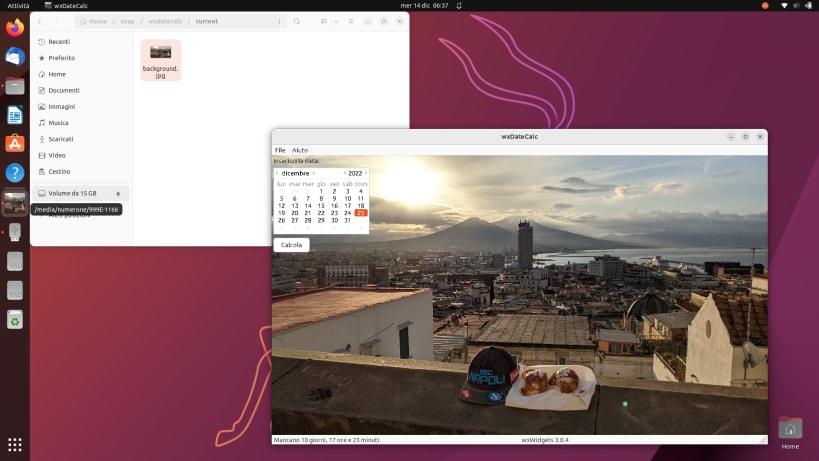Open the Home desktop folder icon

pos(790,433)
